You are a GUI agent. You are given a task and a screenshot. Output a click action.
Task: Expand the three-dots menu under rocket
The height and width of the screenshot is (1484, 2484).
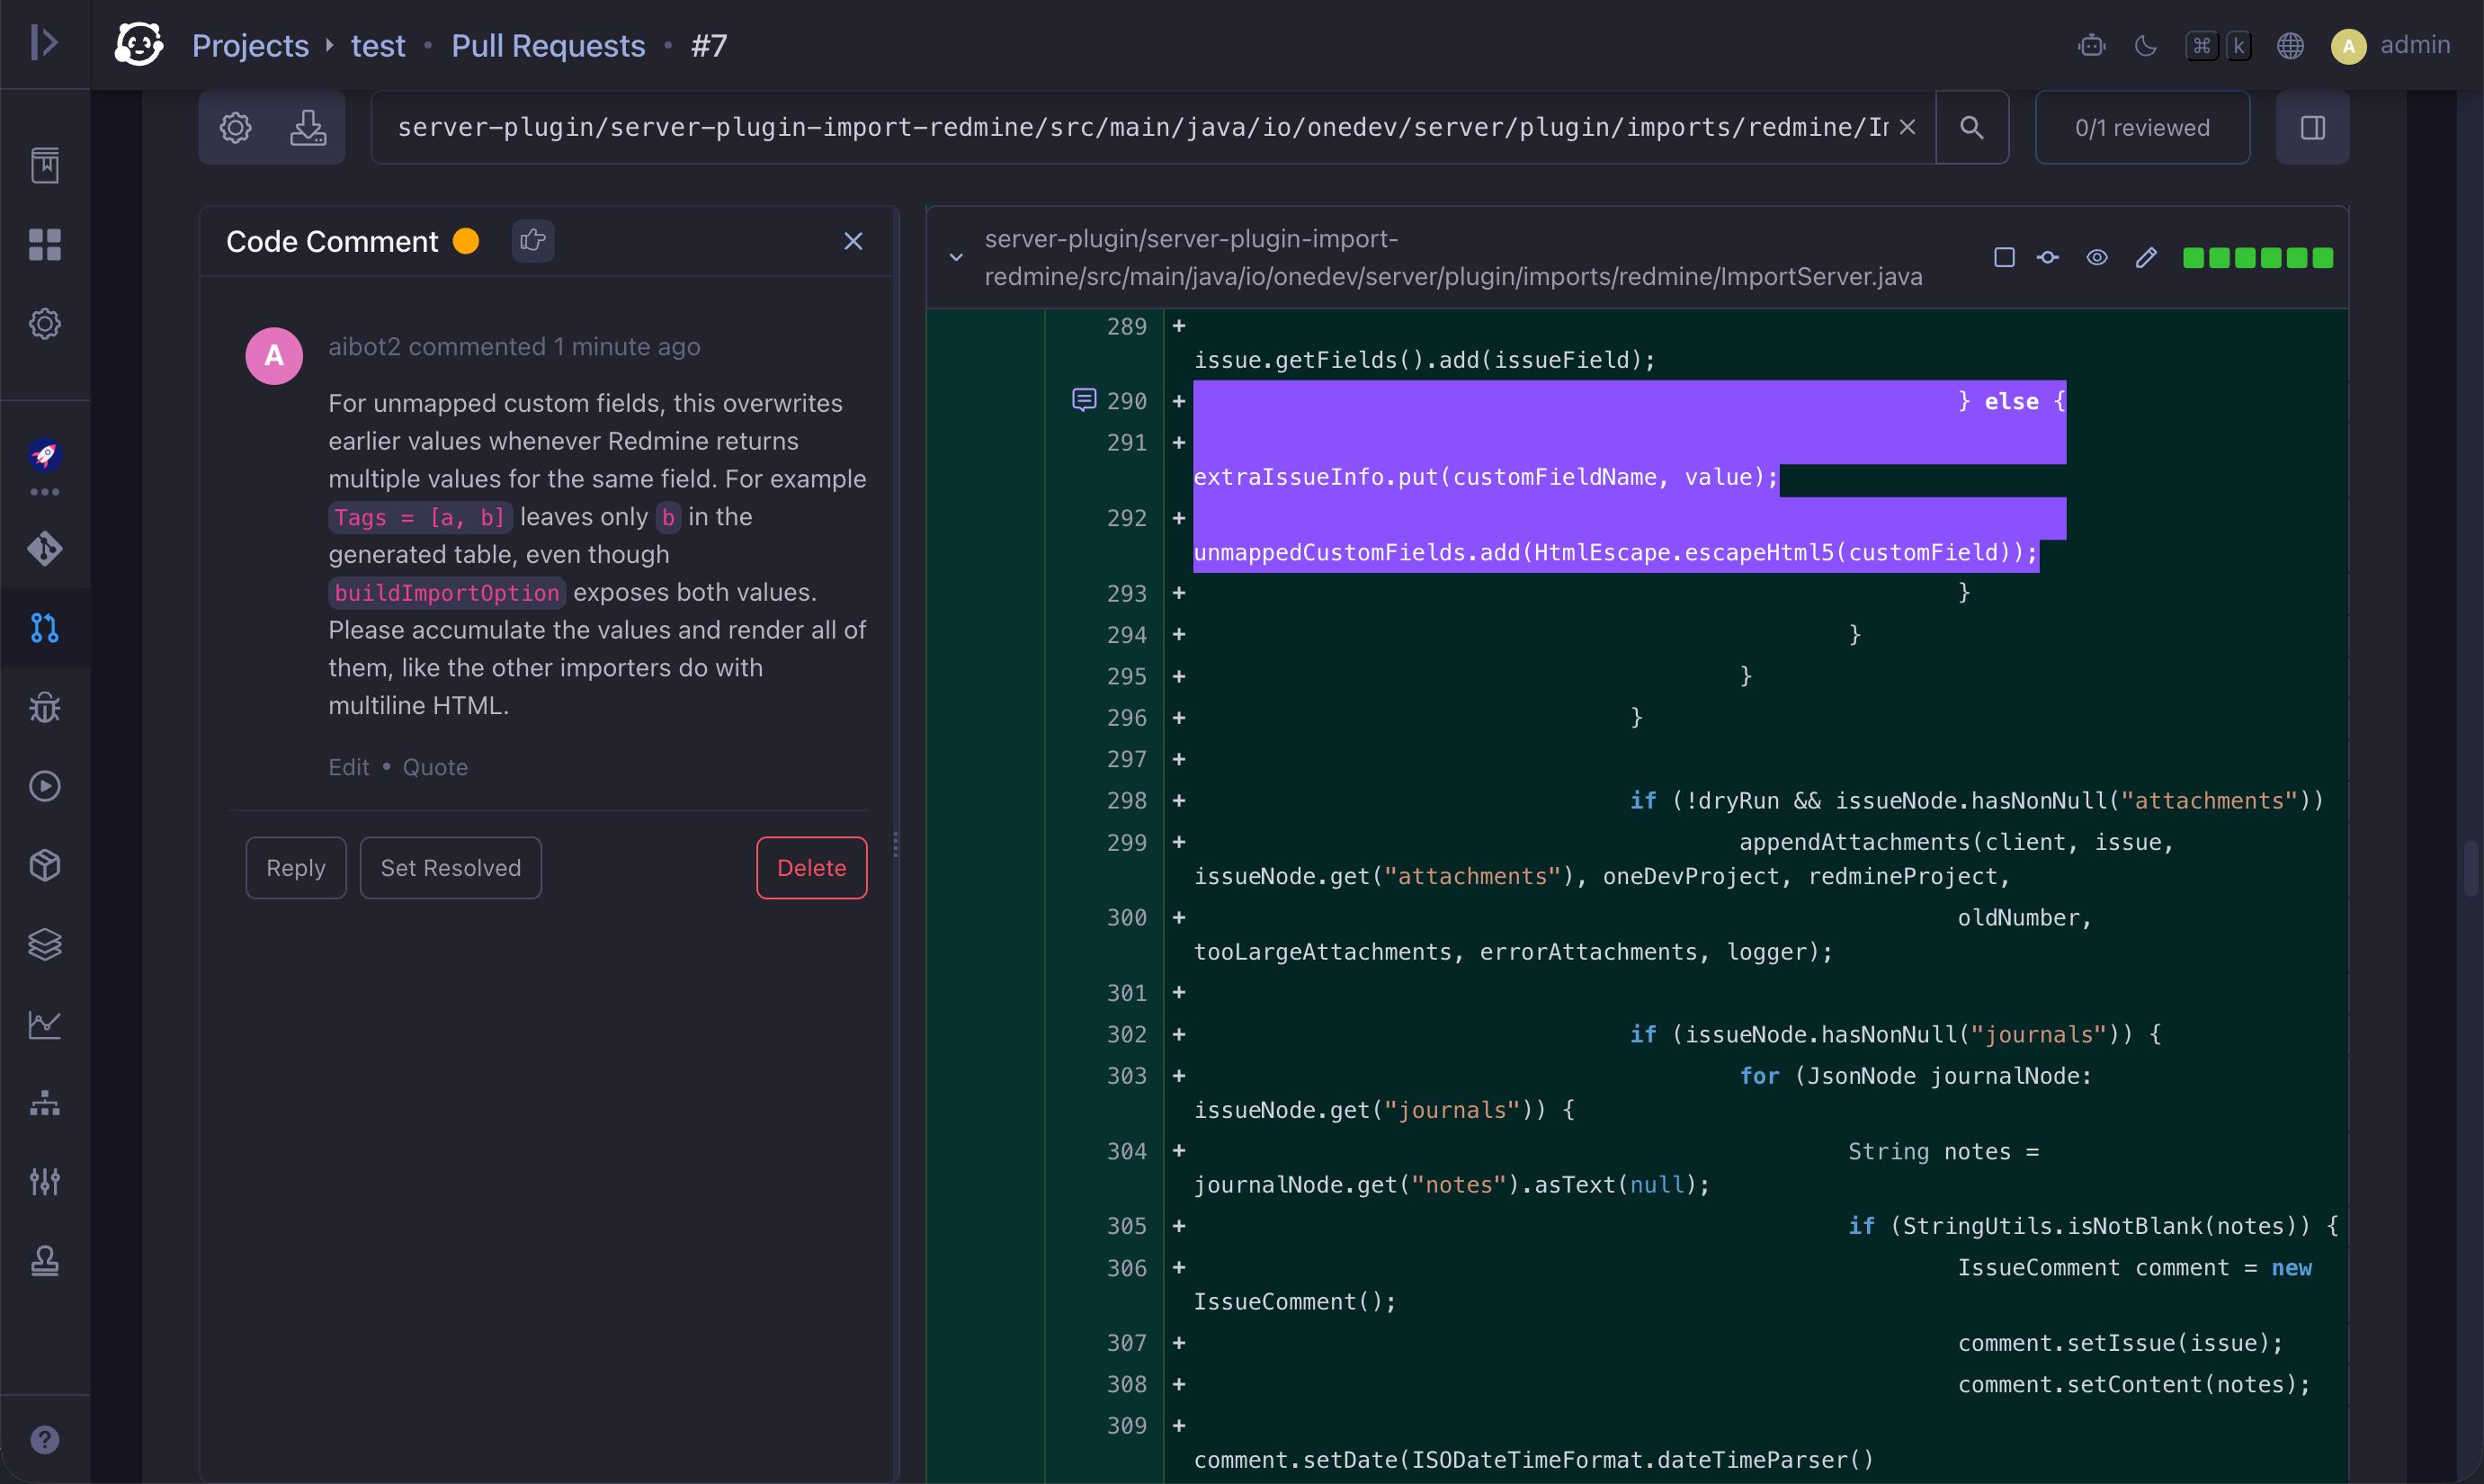tap(45, 492)
